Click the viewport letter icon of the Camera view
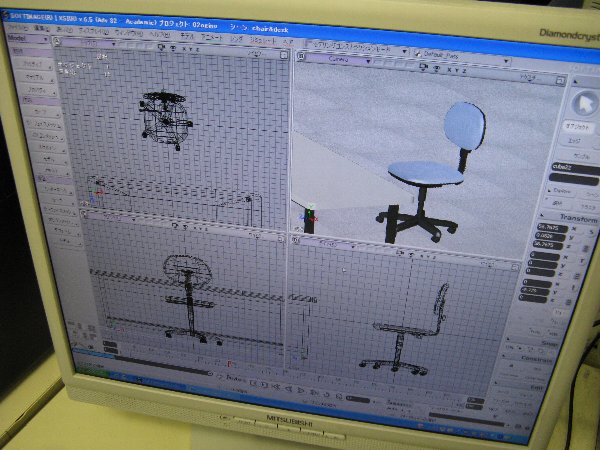The height and width of the screenshot is (450, 600). point(300,57)
